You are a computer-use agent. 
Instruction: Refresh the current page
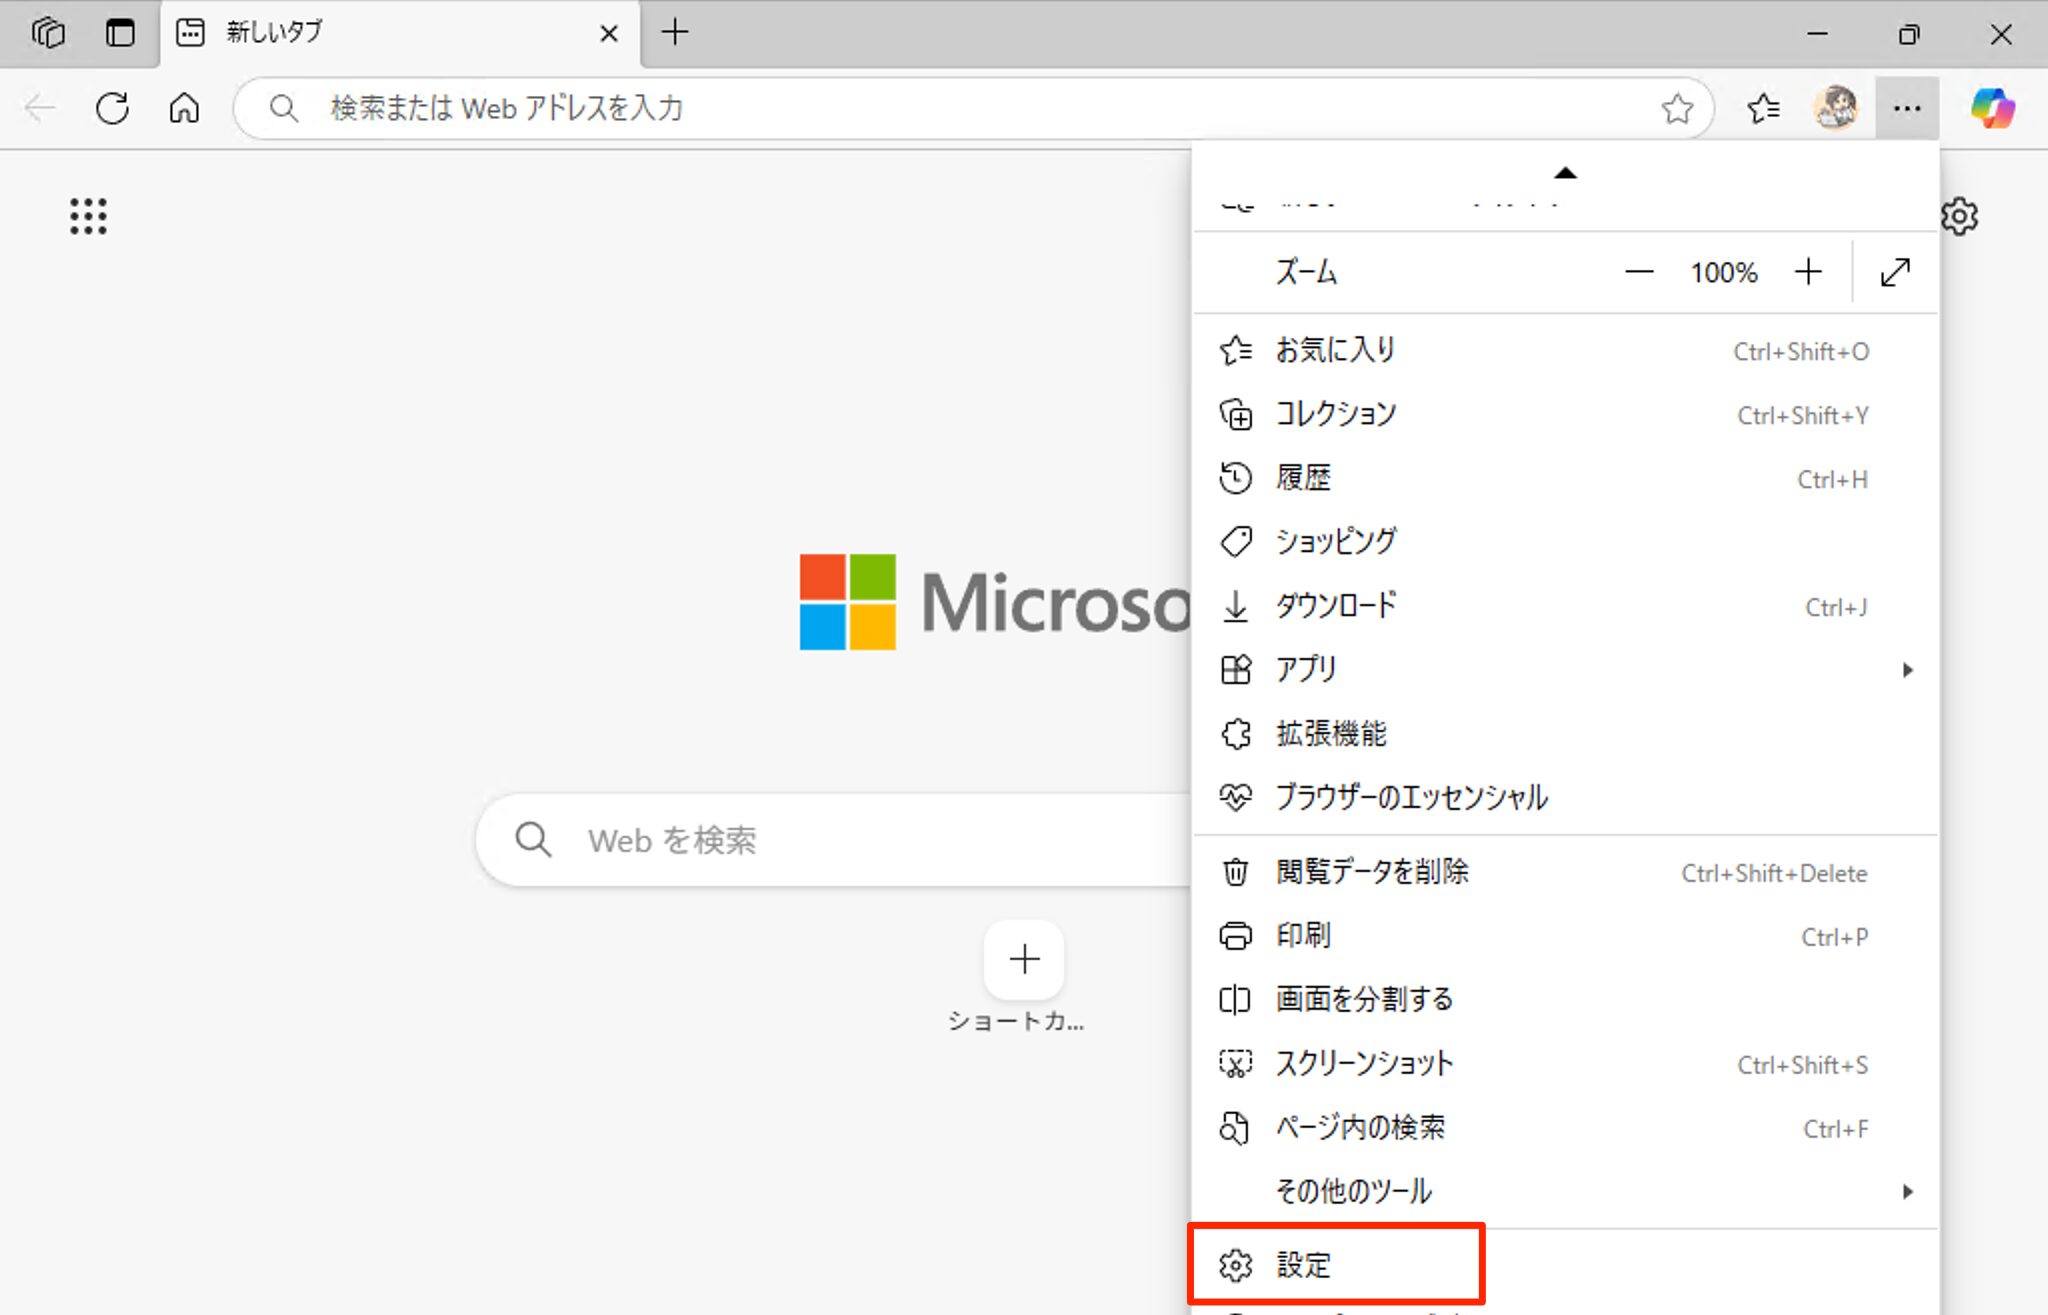(x=112, y=109)
